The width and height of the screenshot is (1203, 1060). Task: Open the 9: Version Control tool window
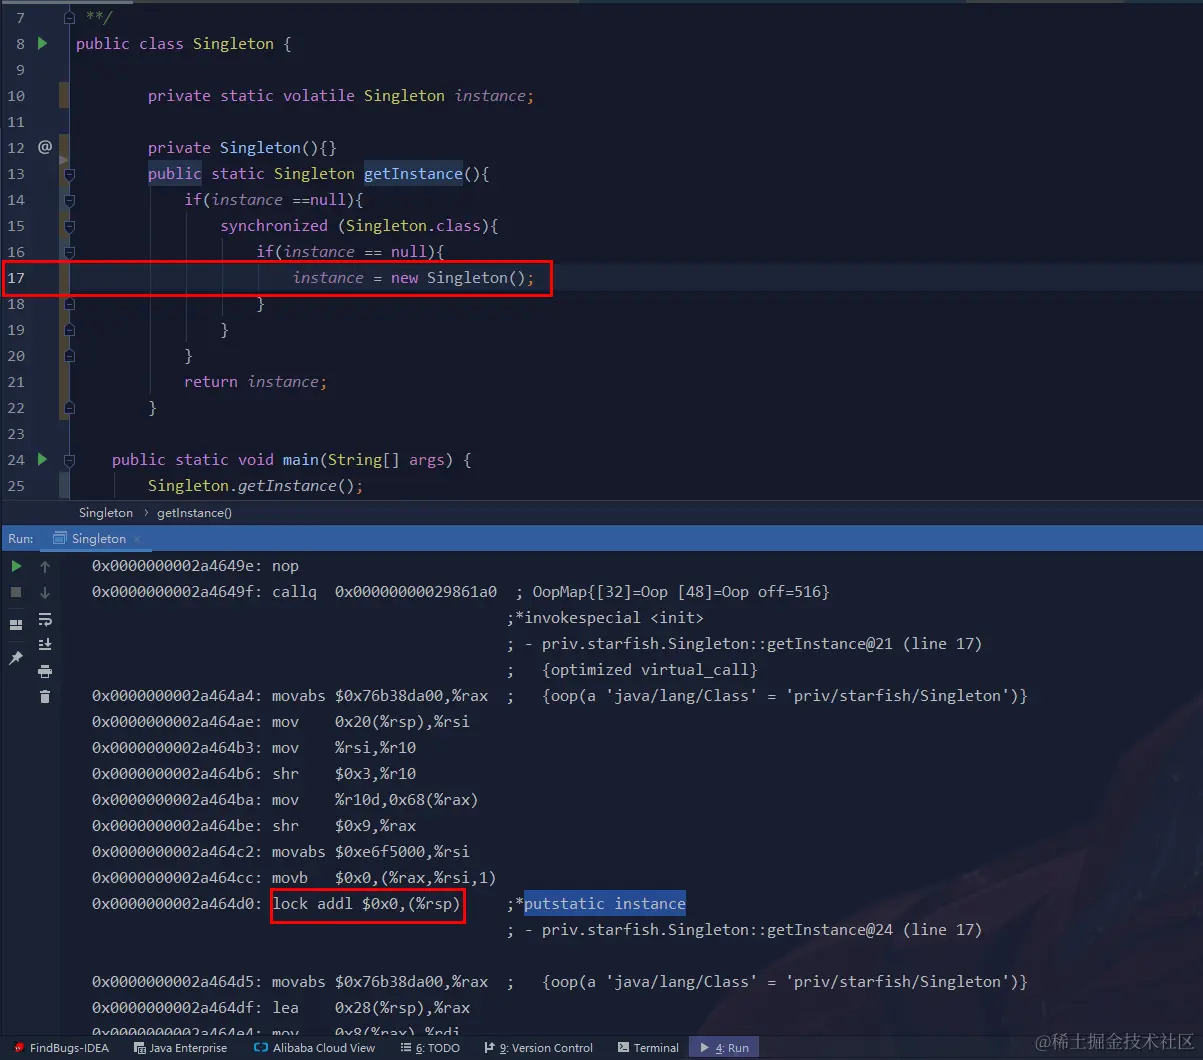(538, 1048)
